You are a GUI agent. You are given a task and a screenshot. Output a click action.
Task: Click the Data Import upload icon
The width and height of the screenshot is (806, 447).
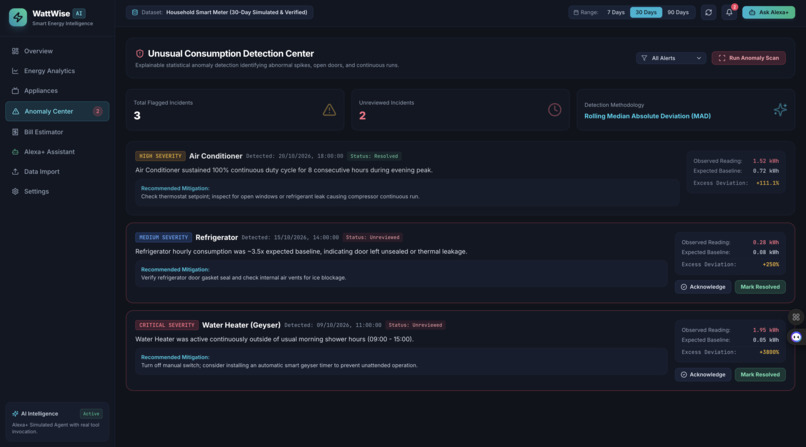(15, 172)
